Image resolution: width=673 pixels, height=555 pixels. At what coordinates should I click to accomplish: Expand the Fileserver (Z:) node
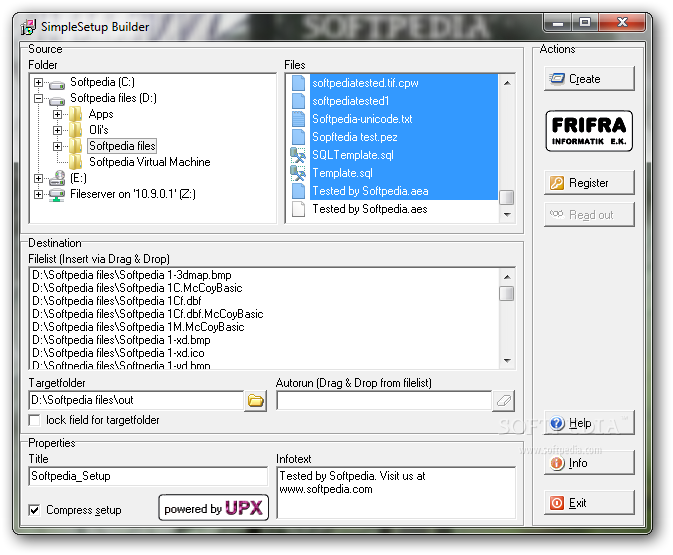coord(39,194)
